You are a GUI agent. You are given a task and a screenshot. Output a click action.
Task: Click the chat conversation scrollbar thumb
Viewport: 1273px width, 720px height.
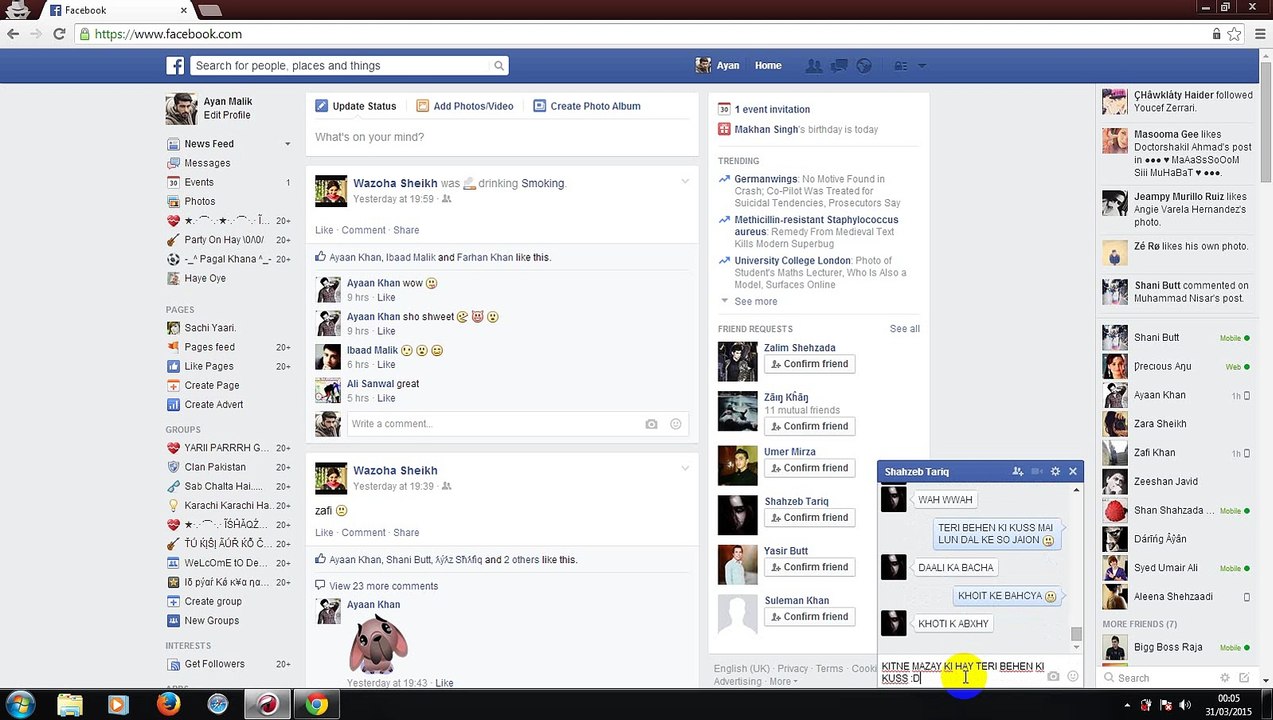tap(1076, 634)
